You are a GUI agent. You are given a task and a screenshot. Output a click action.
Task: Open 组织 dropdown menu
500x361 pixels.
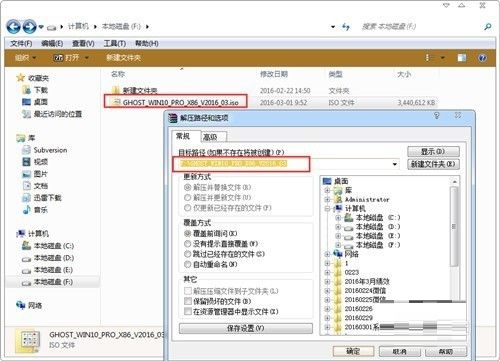tap(25, 58)
